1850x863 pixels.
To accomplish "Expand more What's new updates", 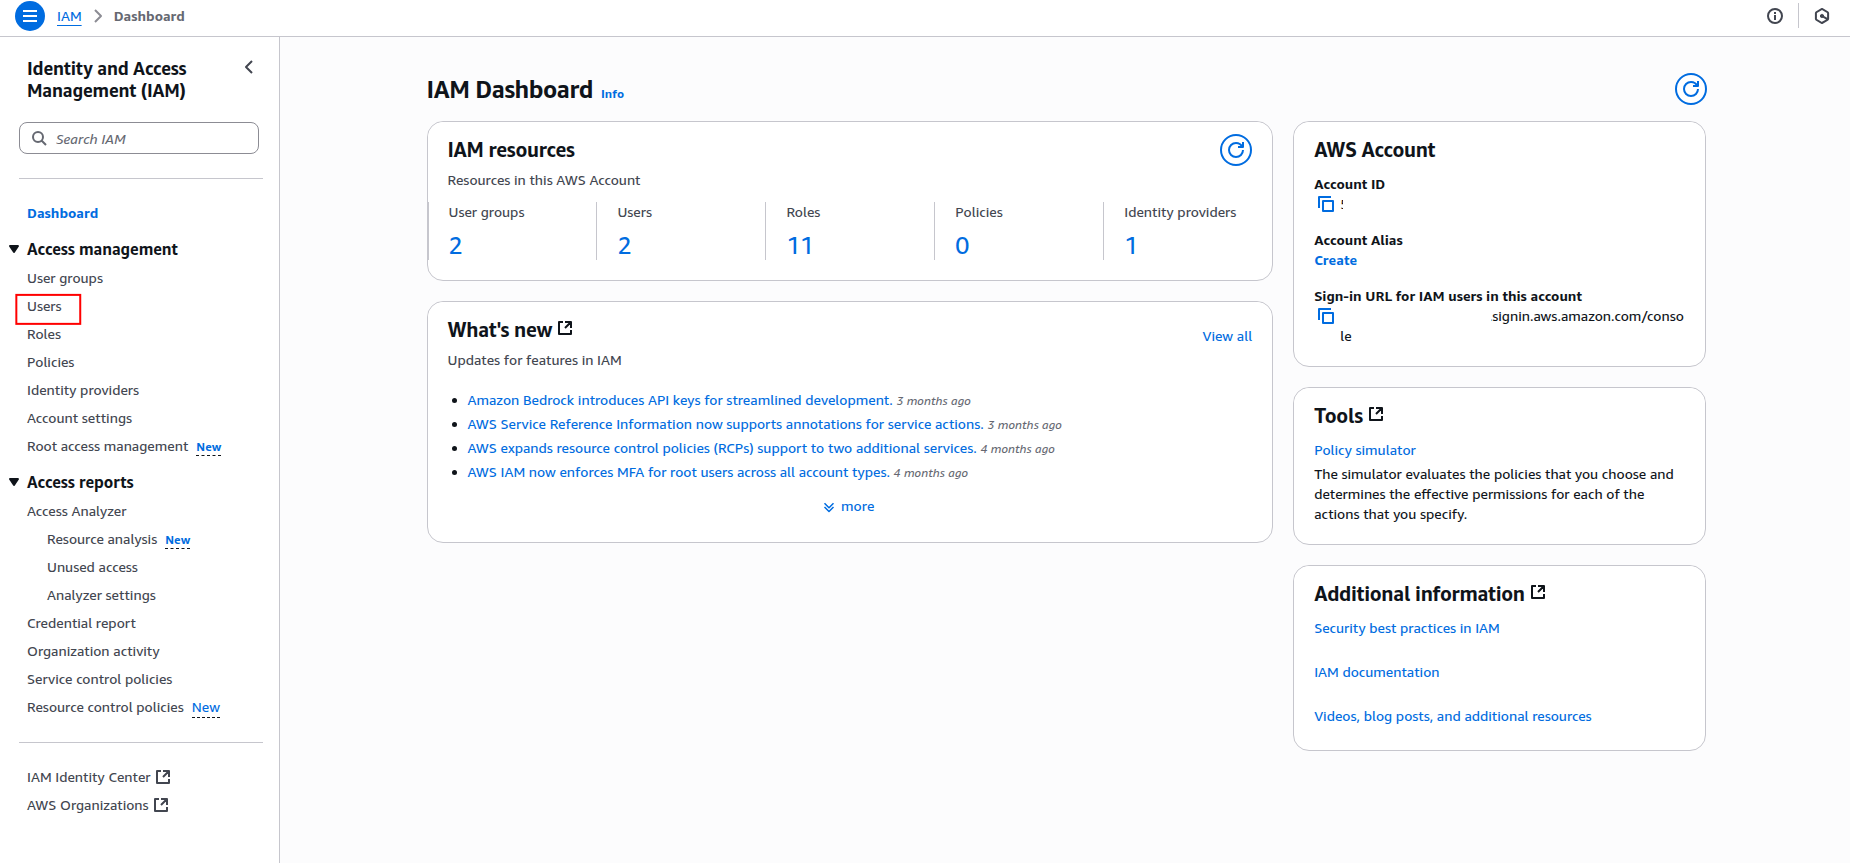I will 849,507.
